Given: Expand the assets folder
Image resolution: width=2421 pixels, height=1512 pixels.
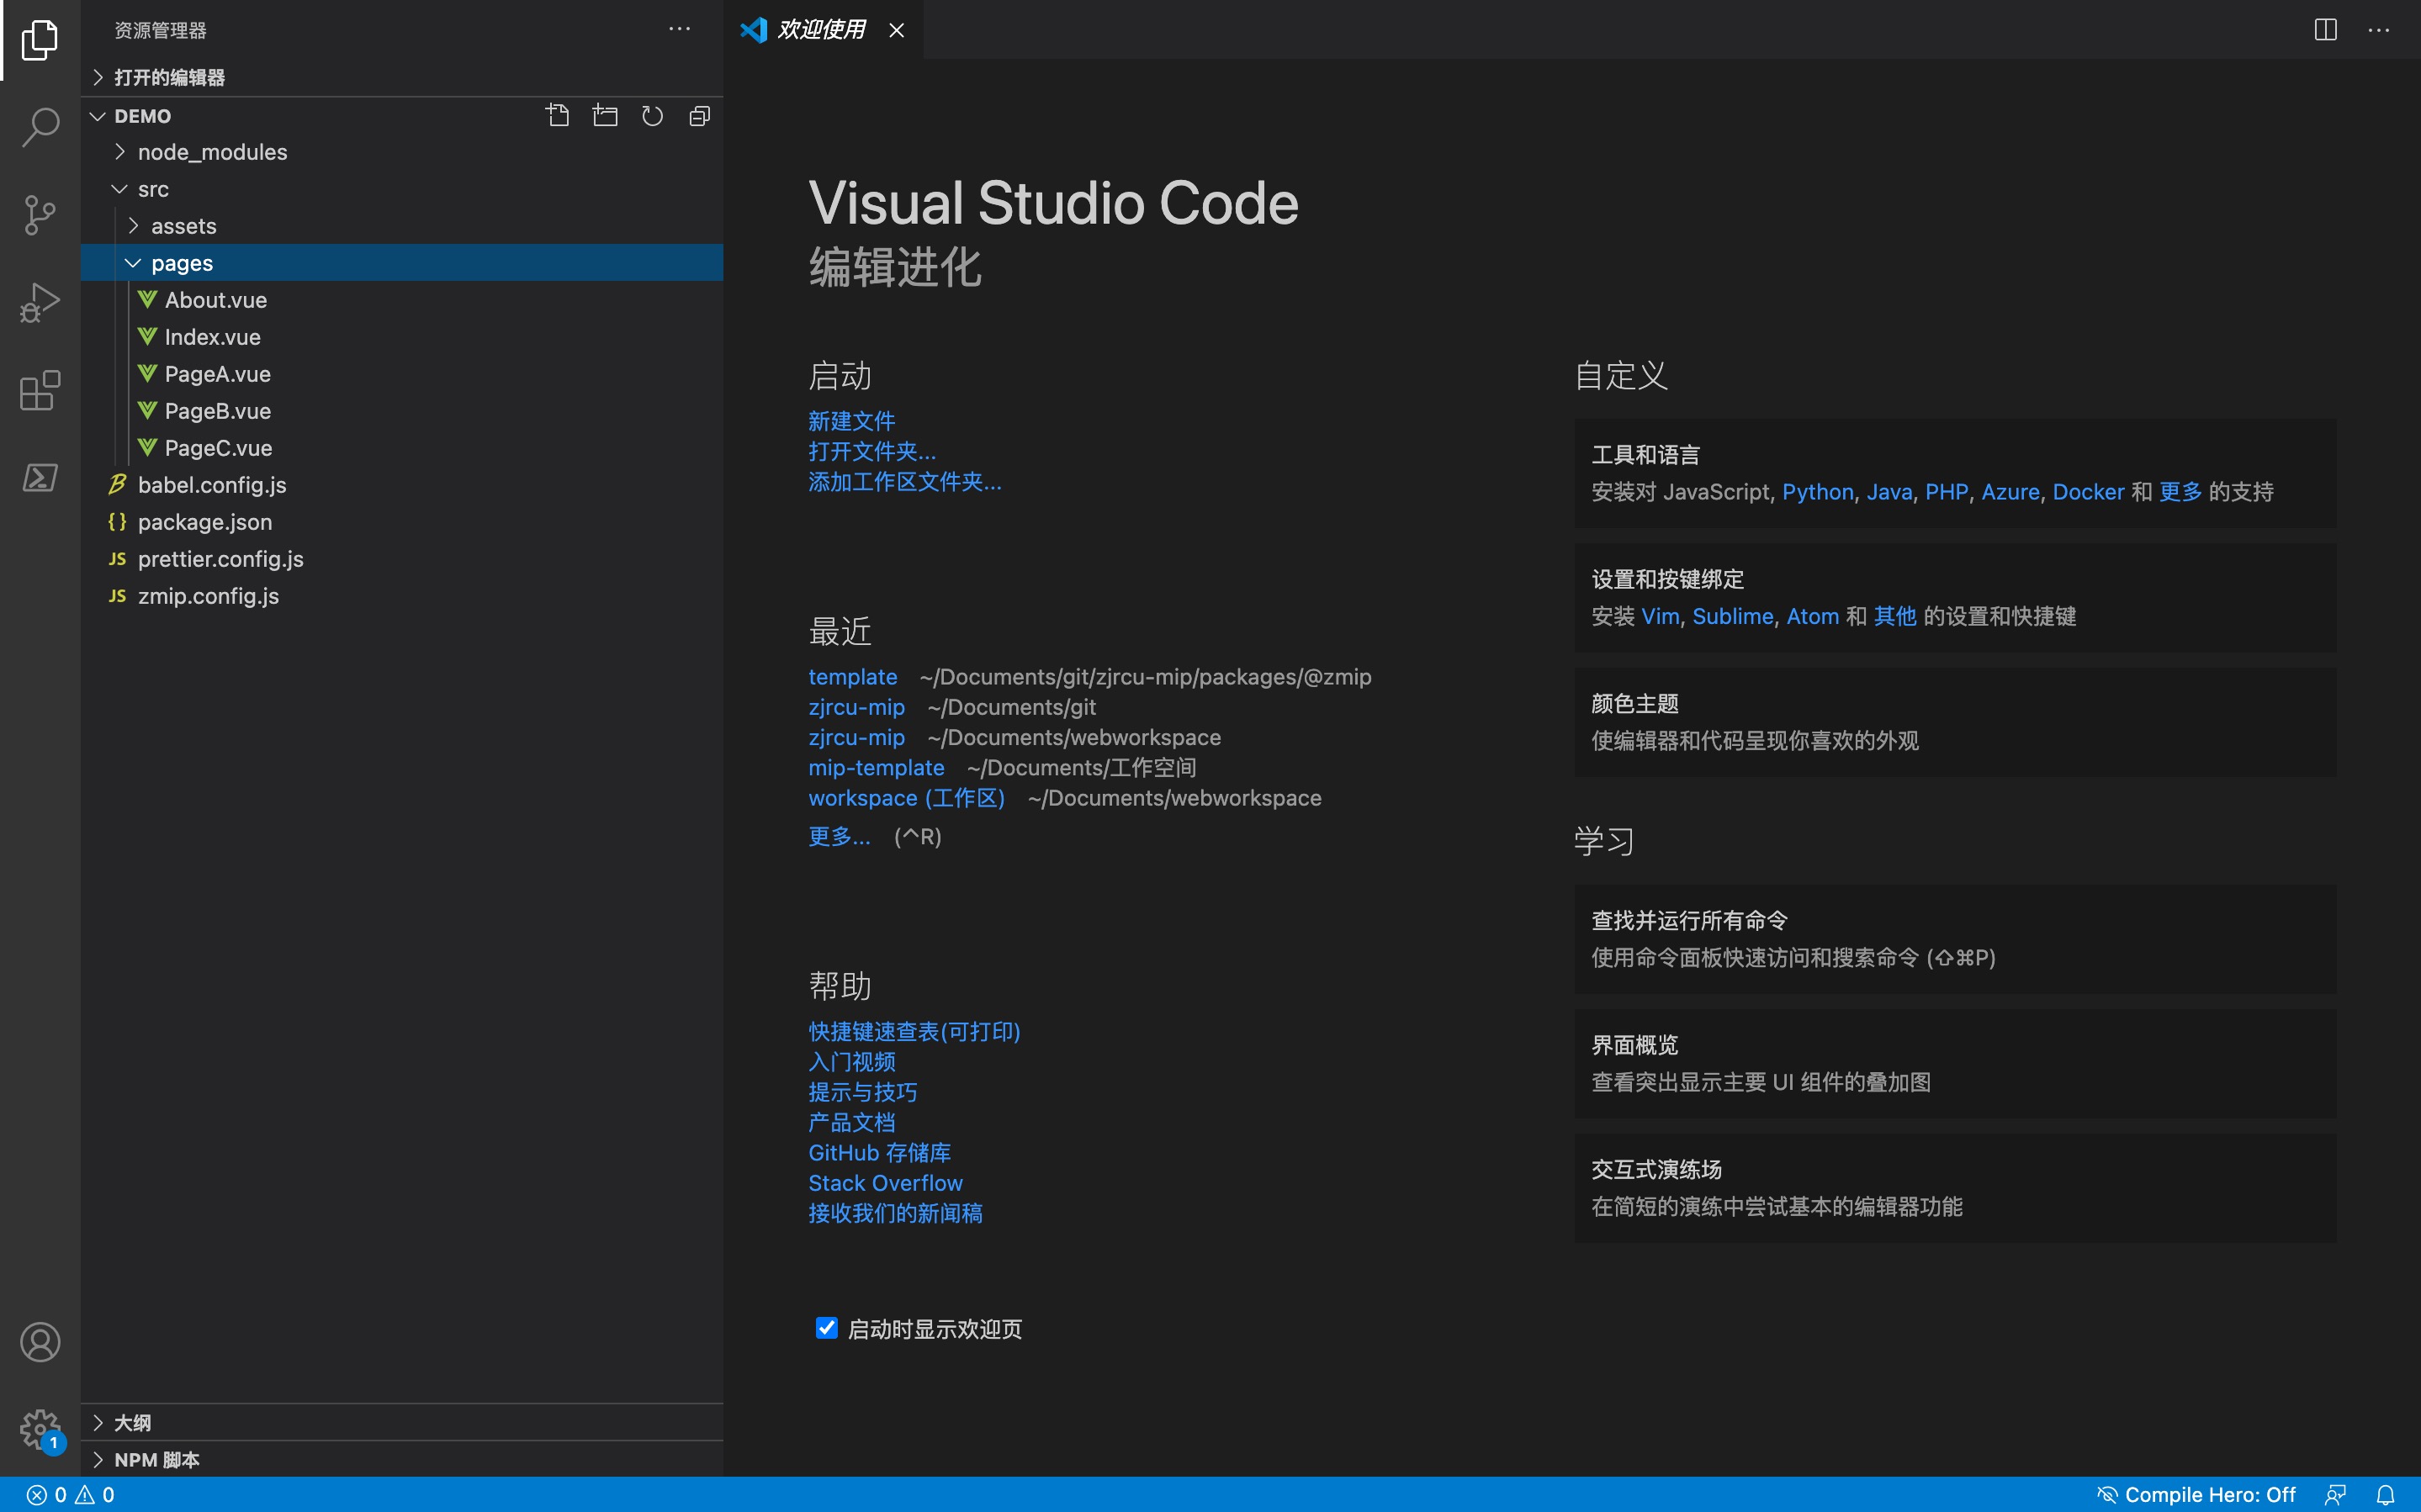Looking at the screenshot, I should click(x=402, y=226).
